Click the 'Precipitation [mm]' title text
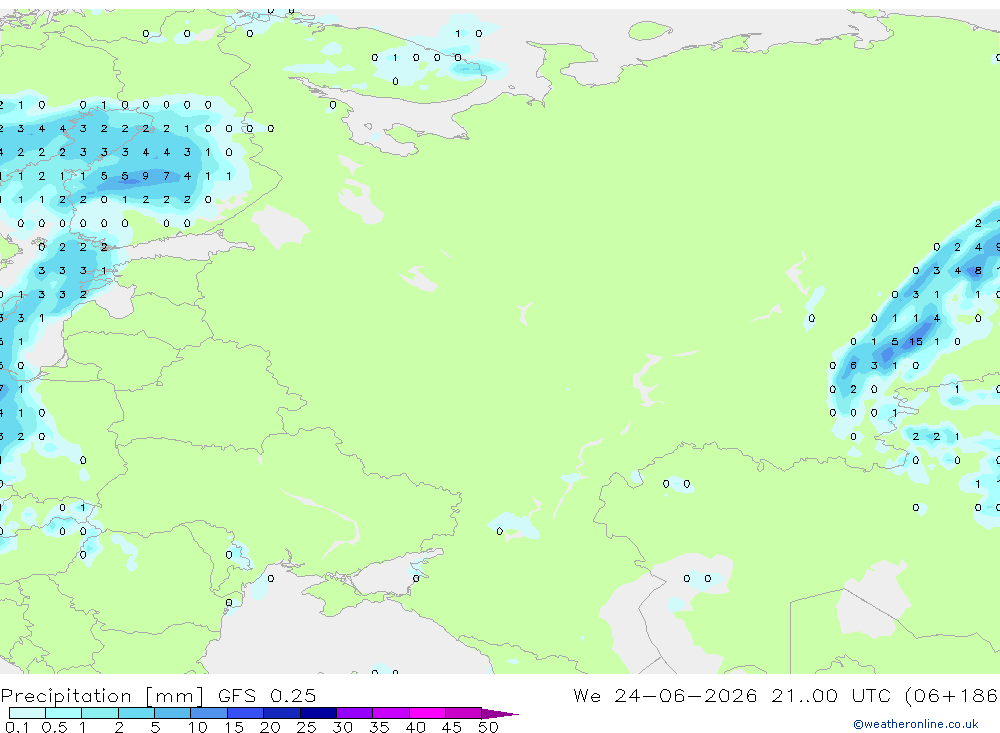Viewport: 1000px width, 733px height. tap(102, 696)
